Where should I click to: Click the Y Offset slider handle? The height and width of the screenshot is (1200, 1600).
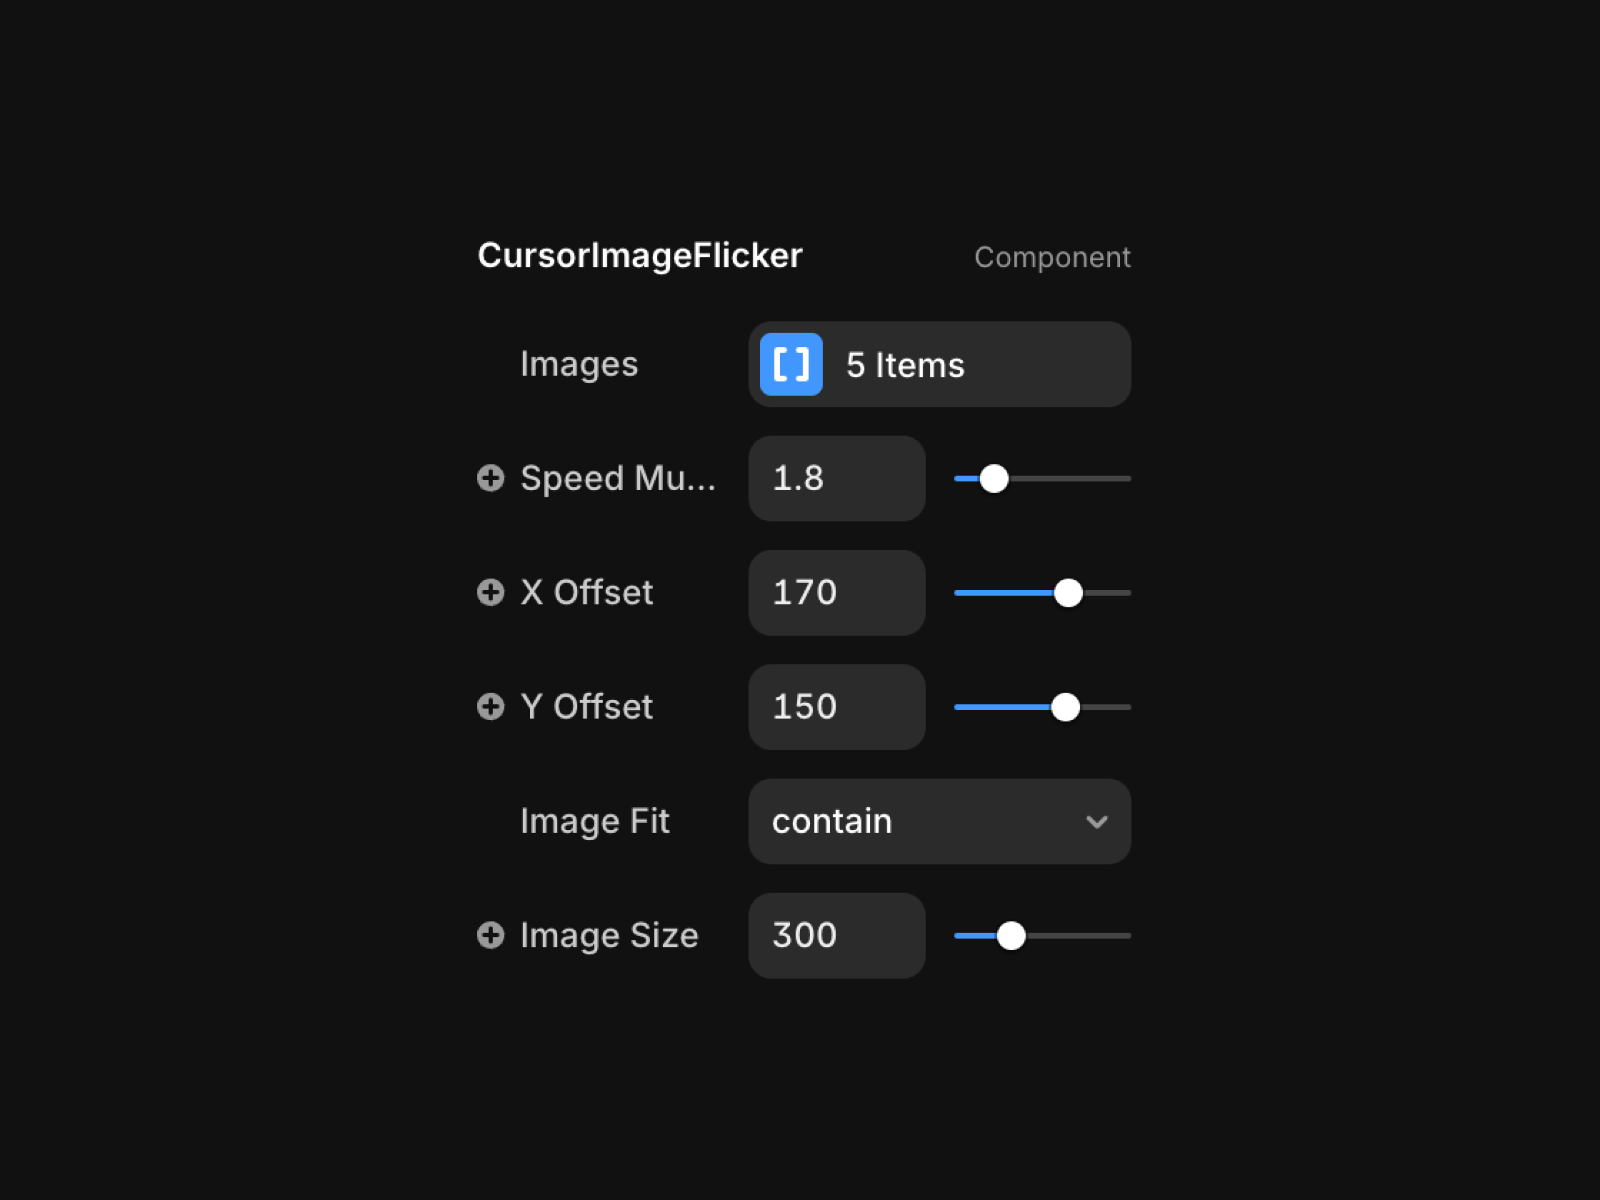click(1065, 707)
